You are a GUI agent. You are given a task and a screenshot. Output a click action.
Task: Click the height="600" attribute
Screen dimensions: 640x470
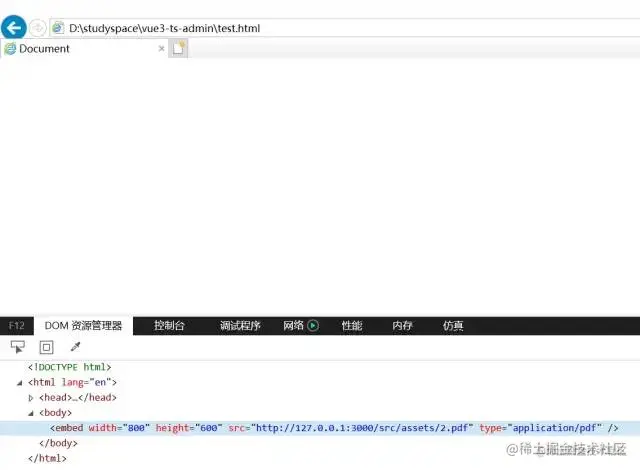pos(189,428)
